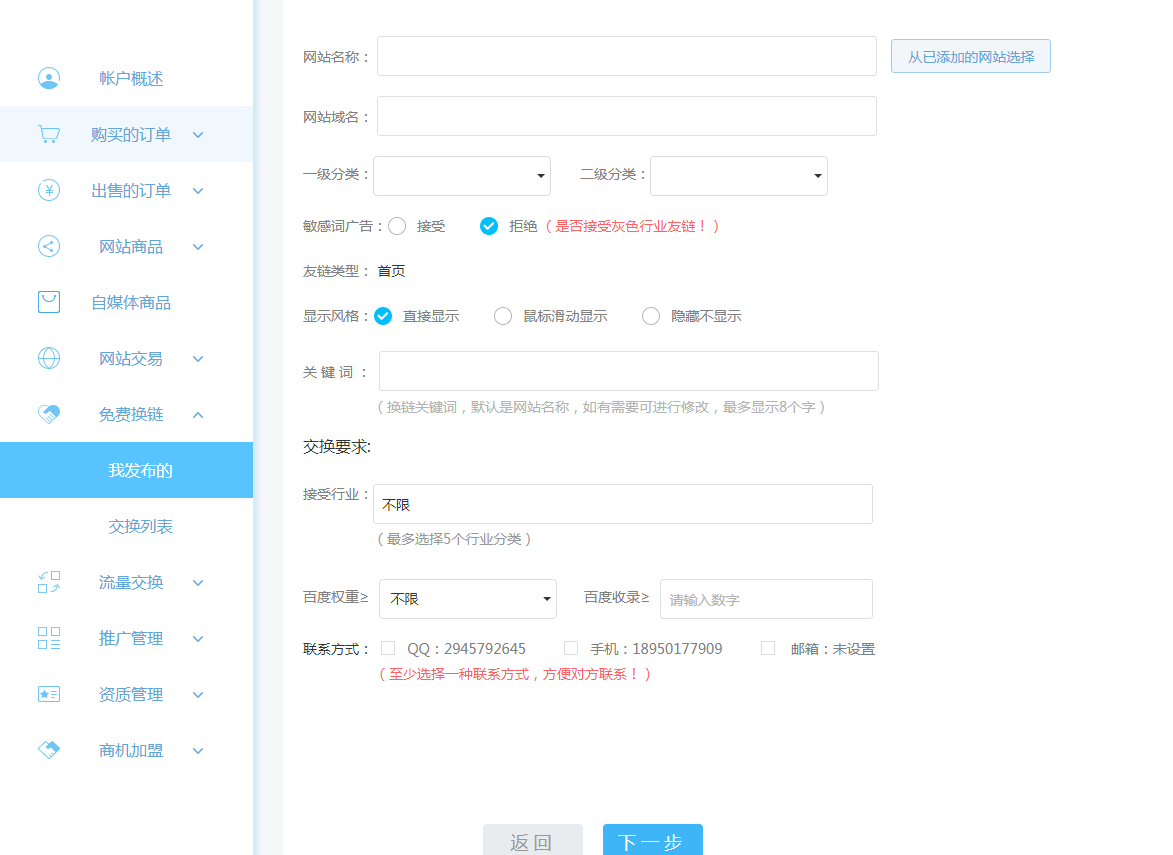Open the 一级分类 dropdown
Screen dimensions: 1173x855
pos(462,176)
